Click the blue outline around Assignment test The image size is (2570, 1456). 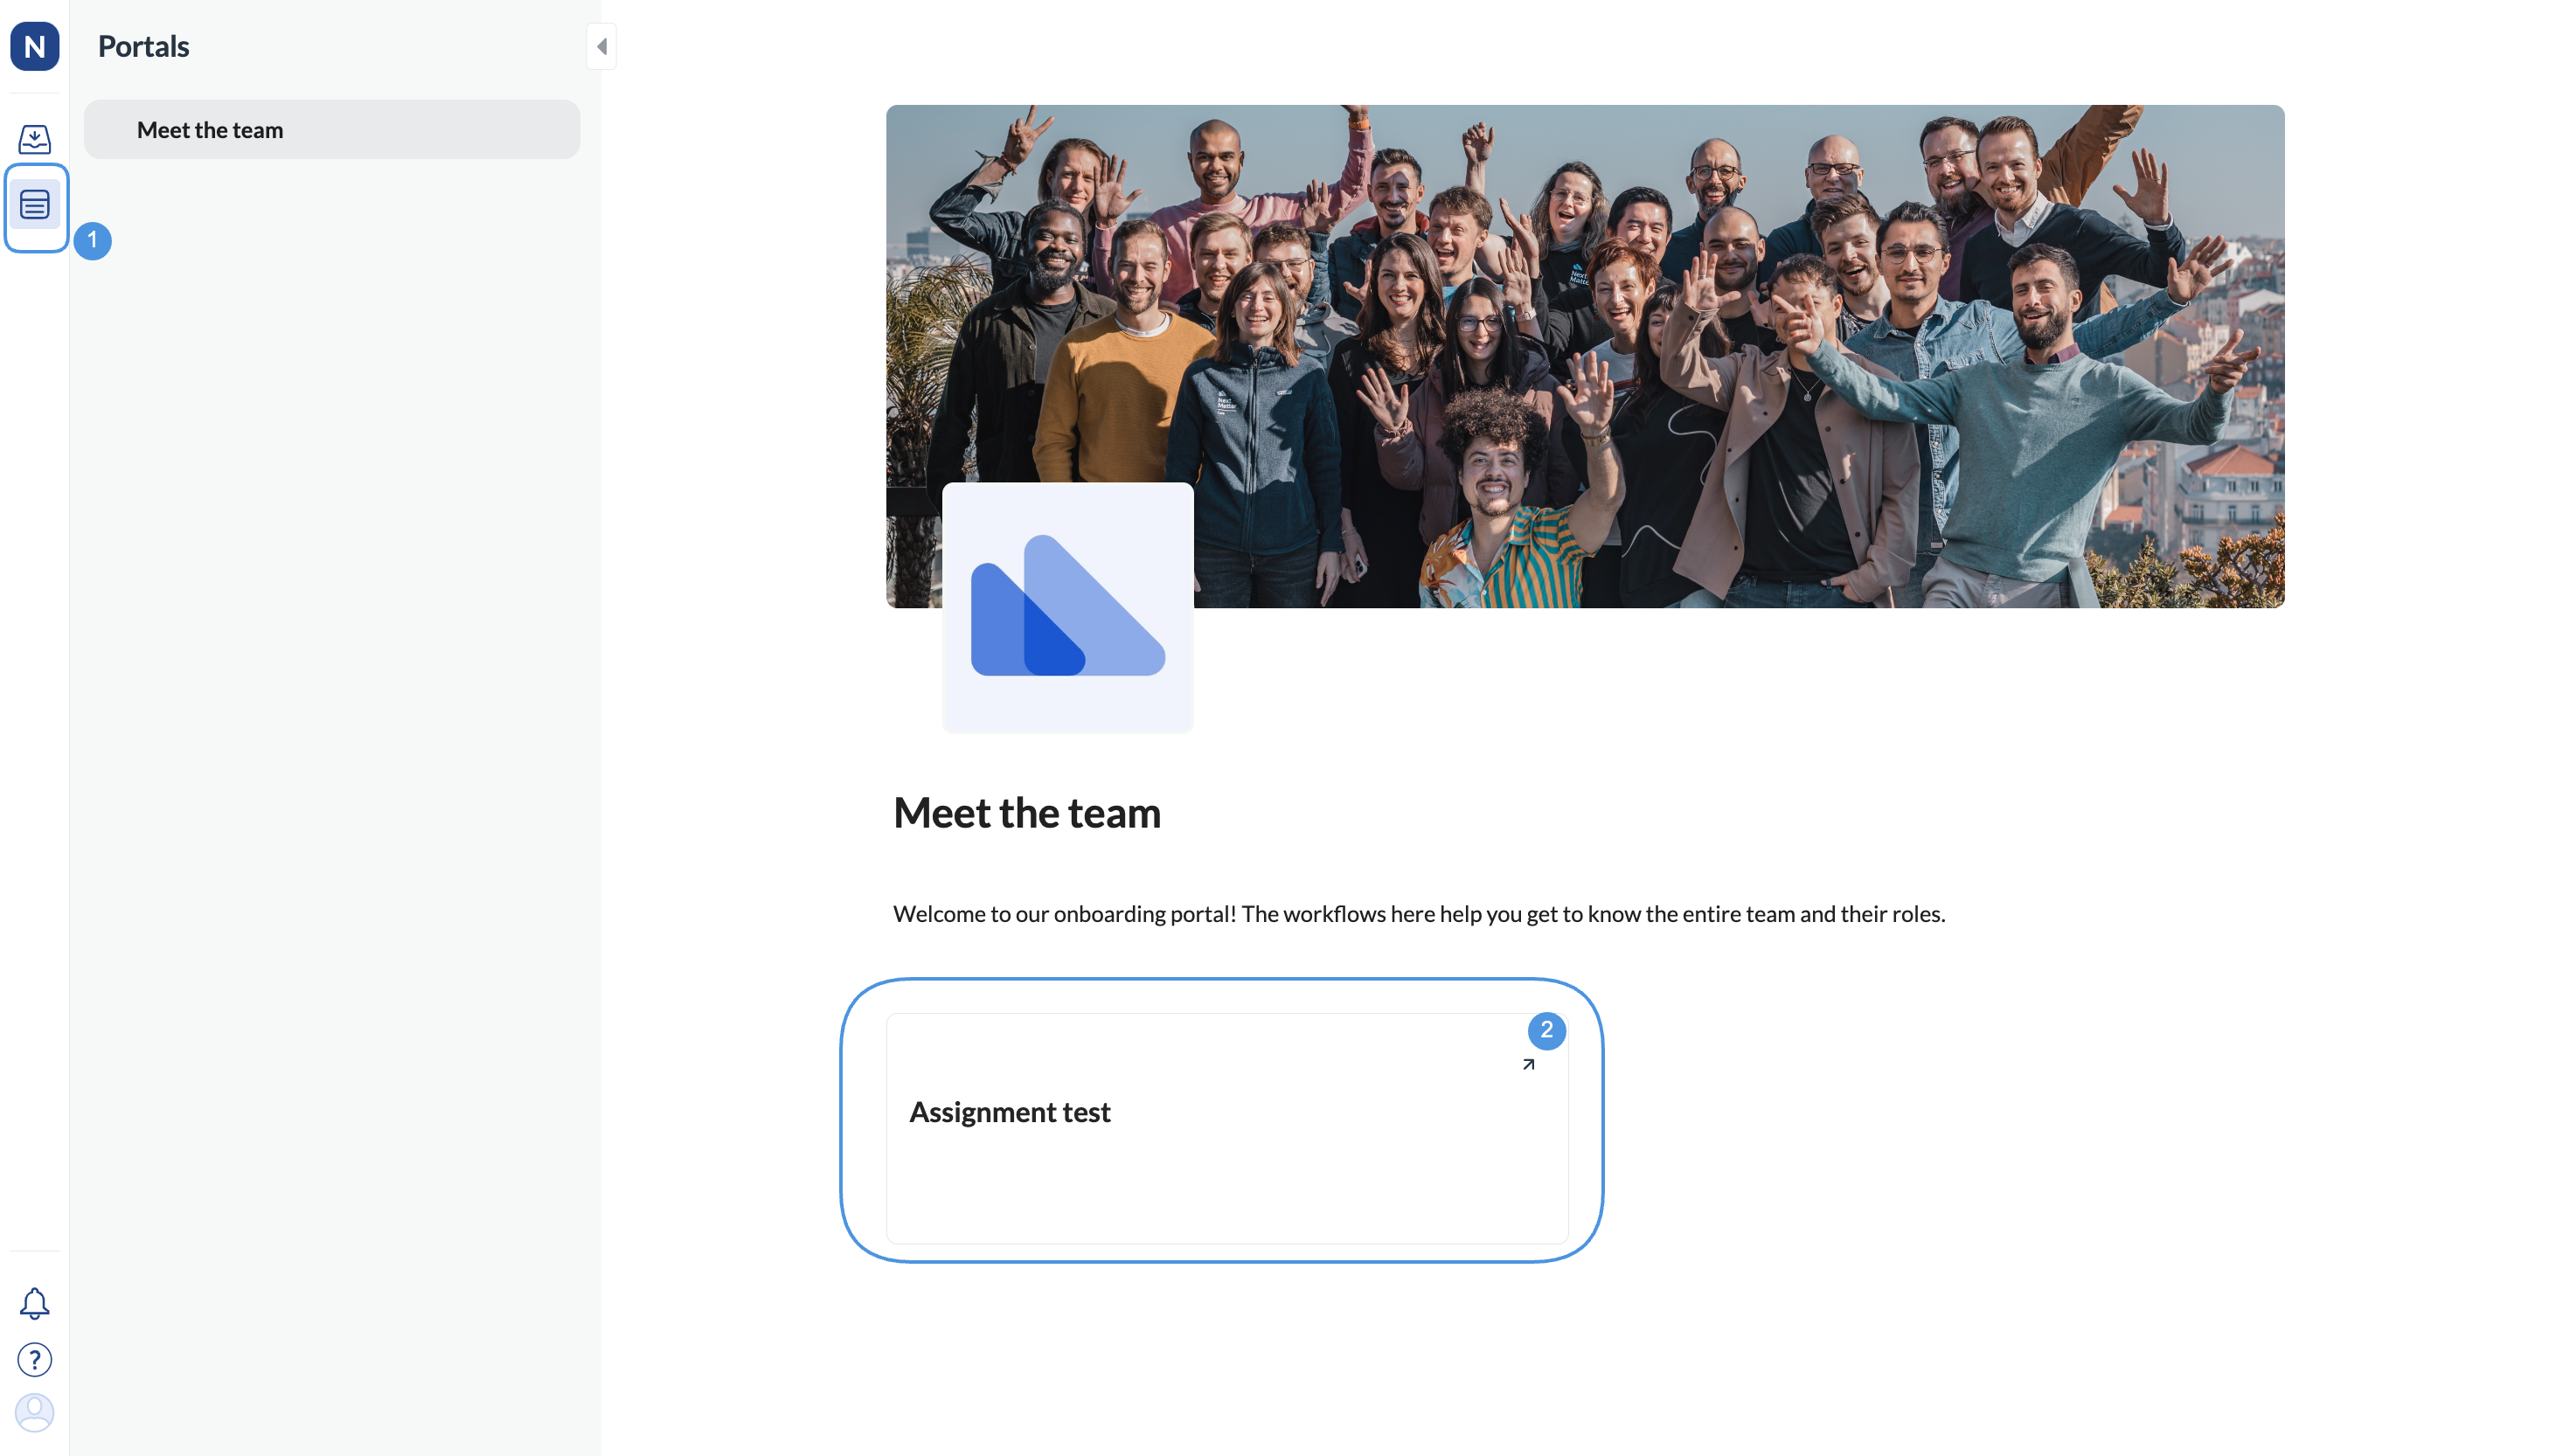(x=842, y=1120)
